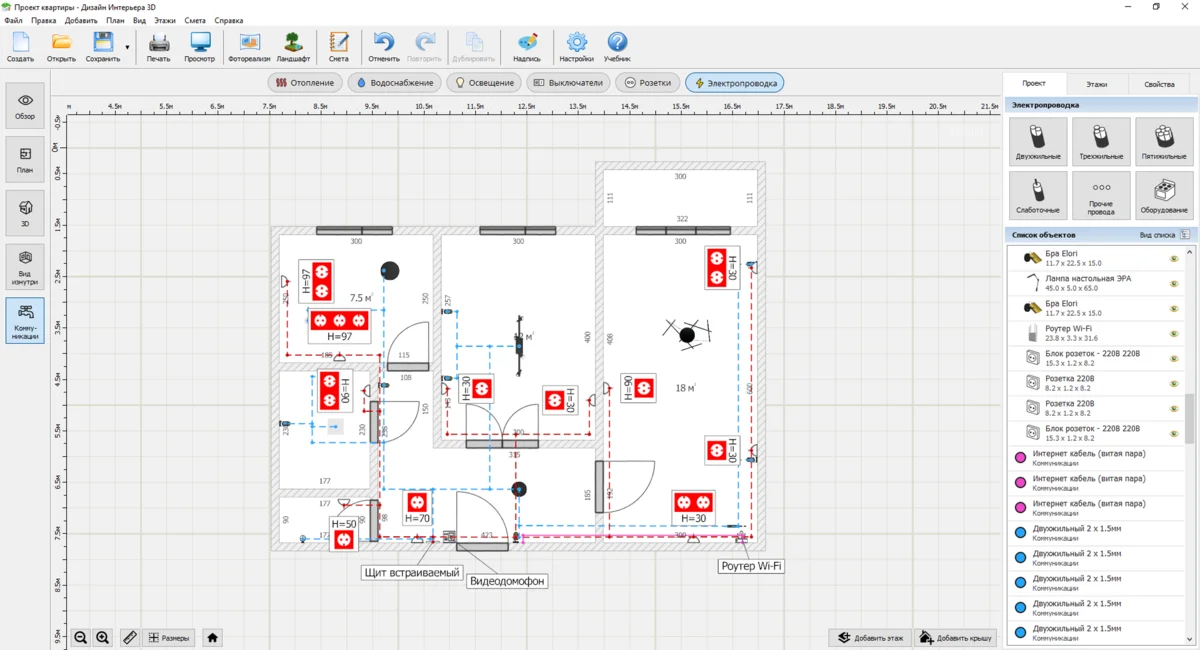Redo the action with Повторить
This screenshot has height=650, width=1200.
(x=425, y=46)
